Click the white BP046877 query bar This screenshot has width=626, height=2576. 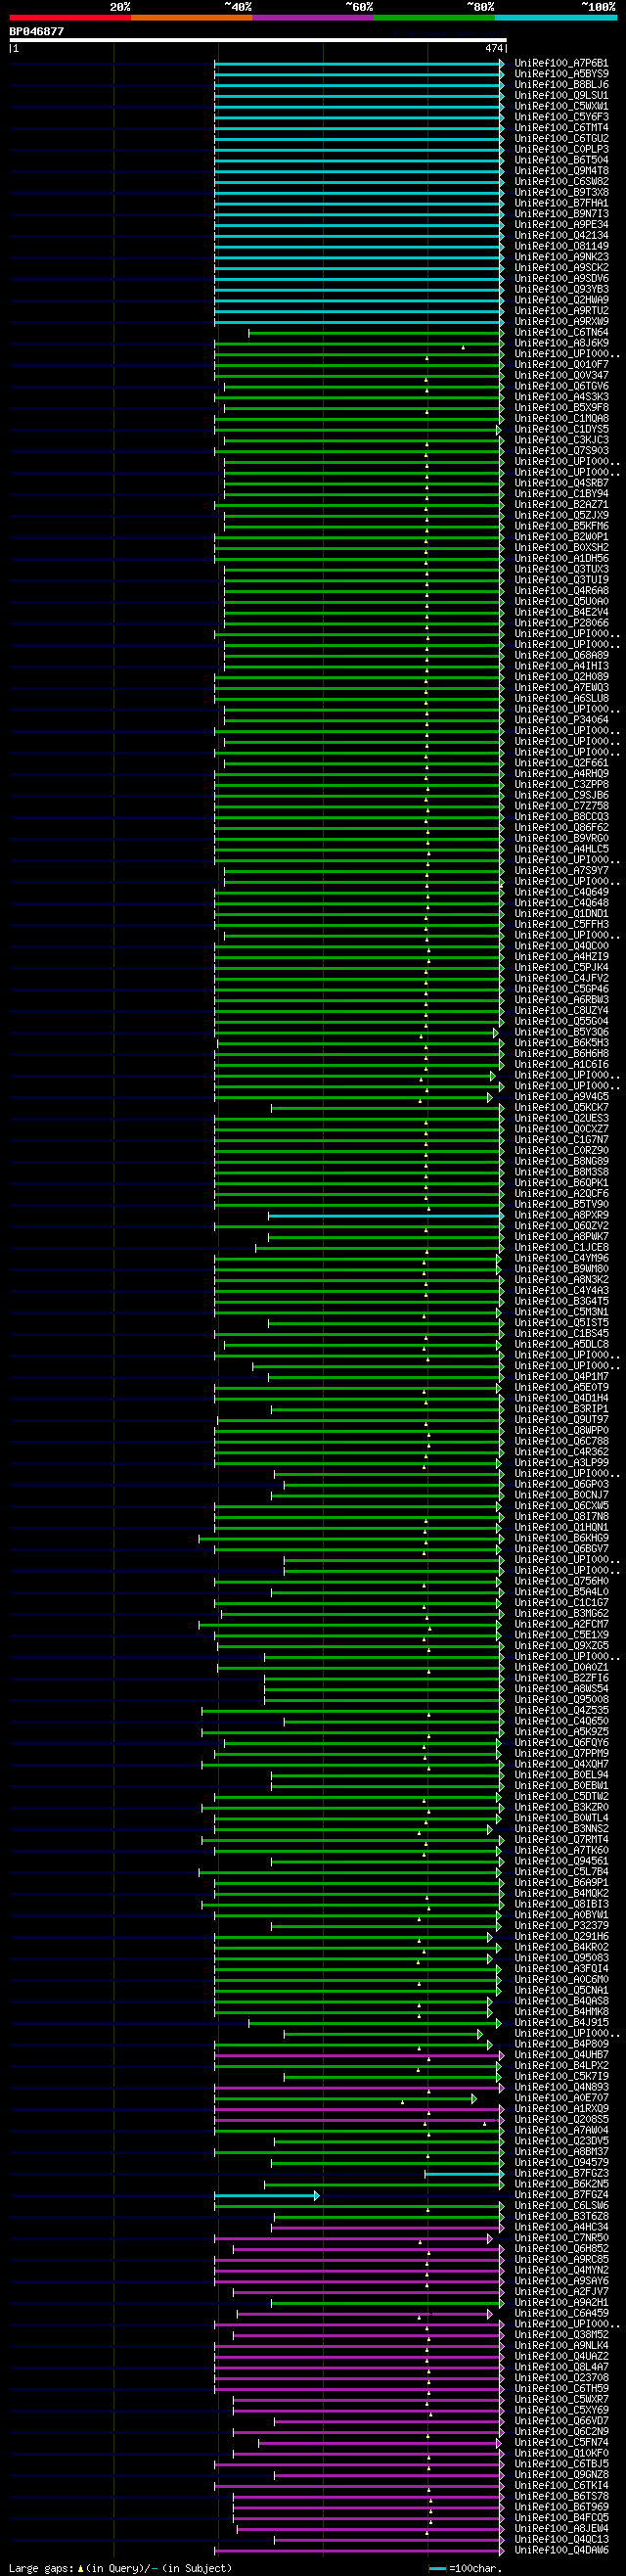pos(258,41)
